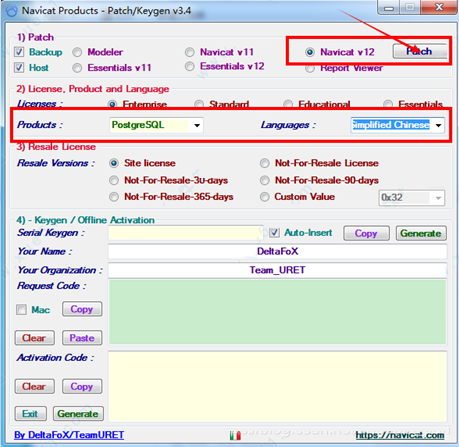The width and height of the screenshot is (459, 447).
Task: Close the Patch/Keygen window
Action: 439,7
